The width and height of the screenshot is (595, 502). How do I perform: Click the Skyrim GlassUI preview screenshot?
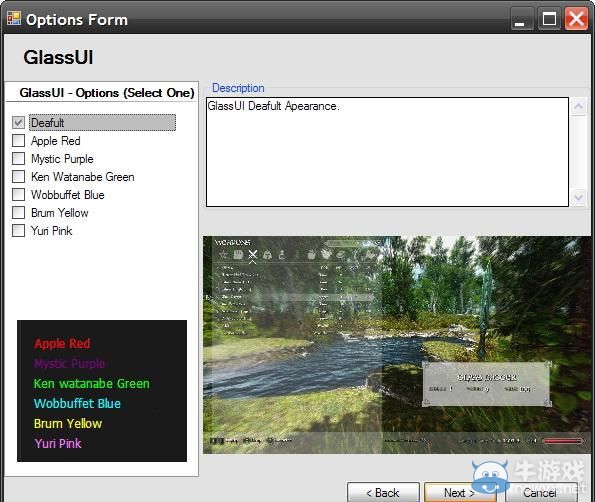click(x=397, y=345)
